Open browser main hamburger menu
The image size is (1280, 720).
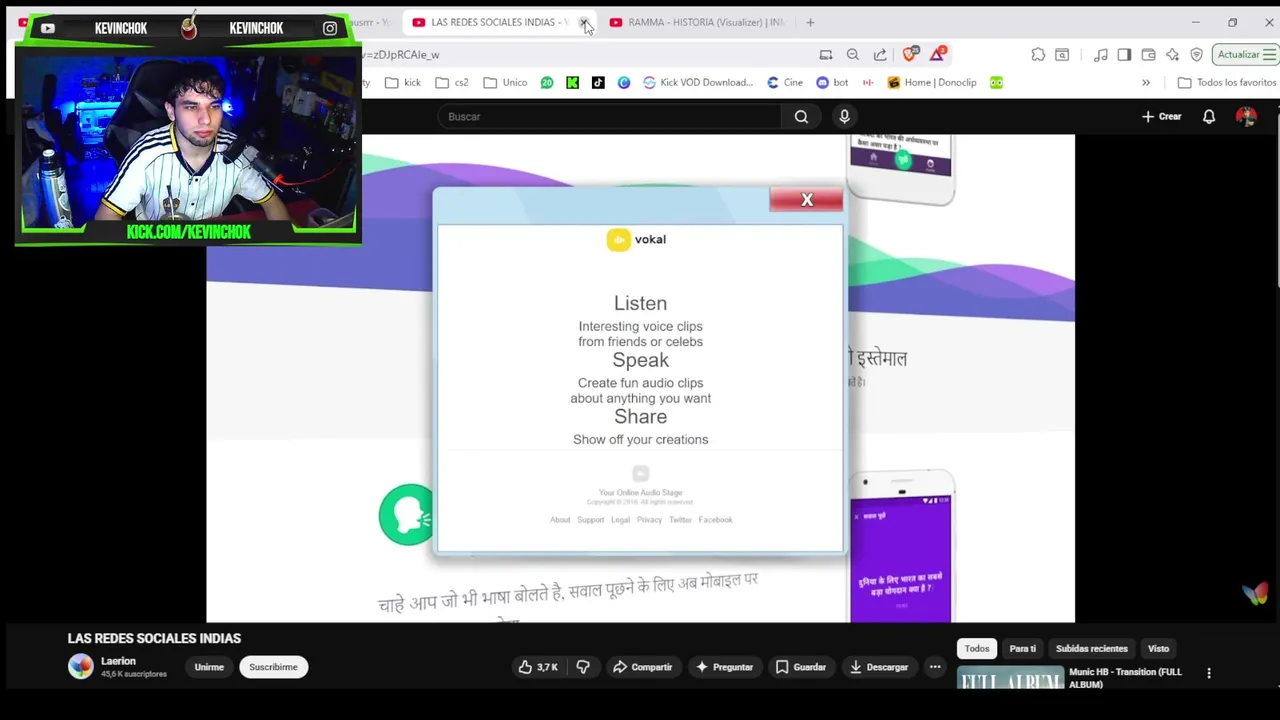pyautogui.click(x=1270, y=55)
